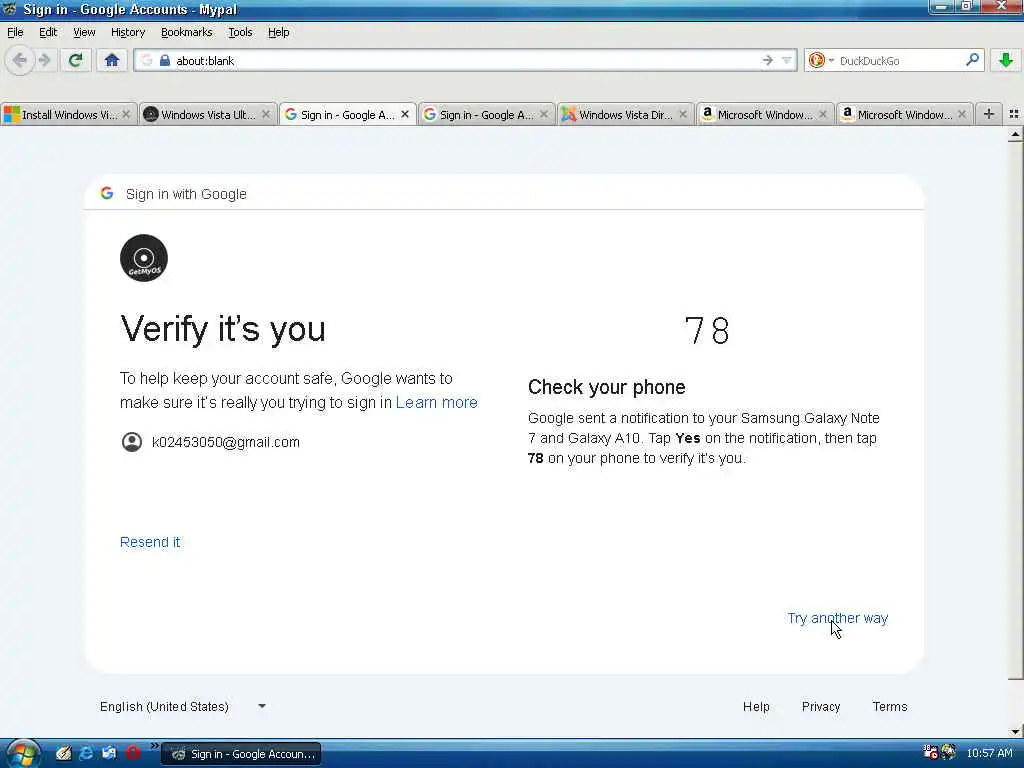Image resolution: width=1024 pixels, height=768 pixels.
Task: Click the Mypal title bar icon
Action: click(x=10, y=9)
